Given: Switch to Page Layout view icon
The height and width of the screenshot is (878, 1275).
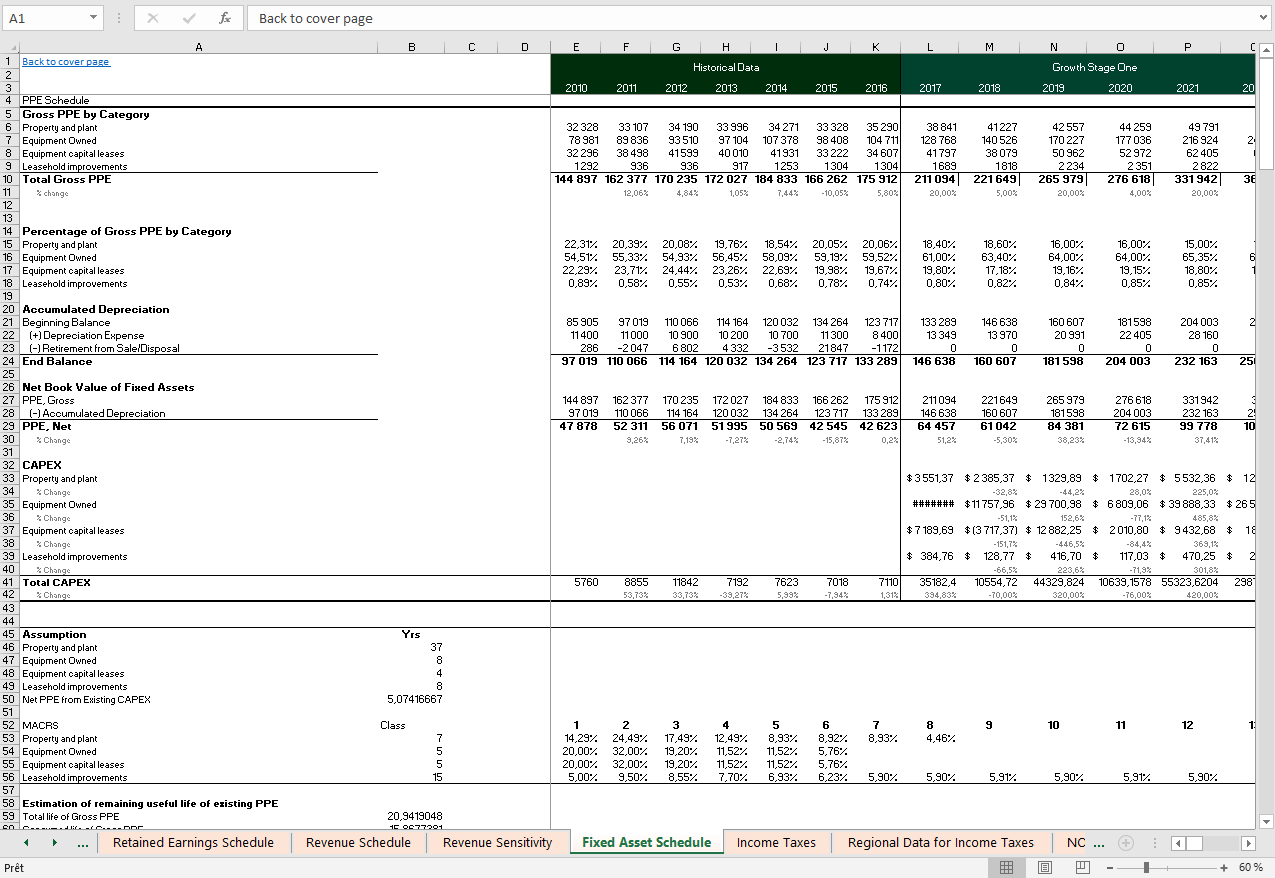Looking at the screenshot, I should point(1044,867).
